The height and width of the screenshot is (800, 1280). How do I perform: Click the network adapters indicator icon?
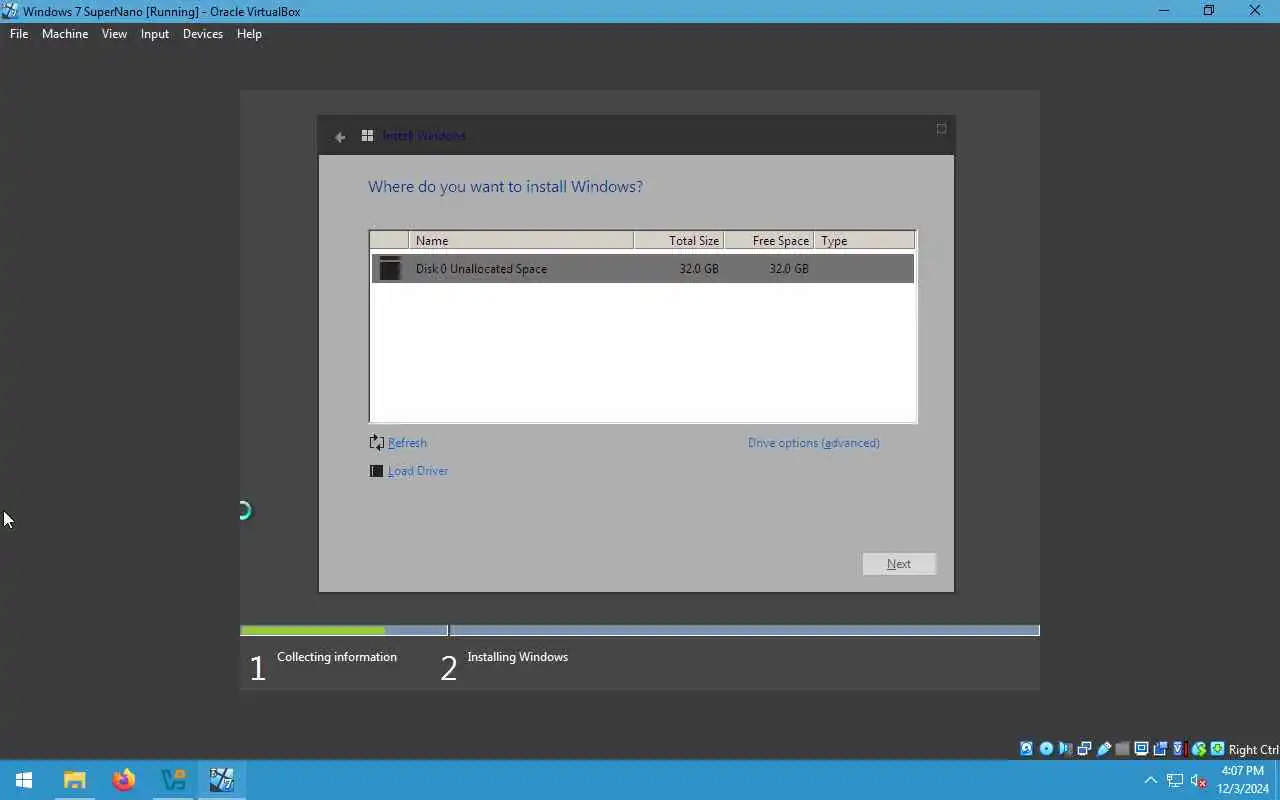pos(1084,749)
